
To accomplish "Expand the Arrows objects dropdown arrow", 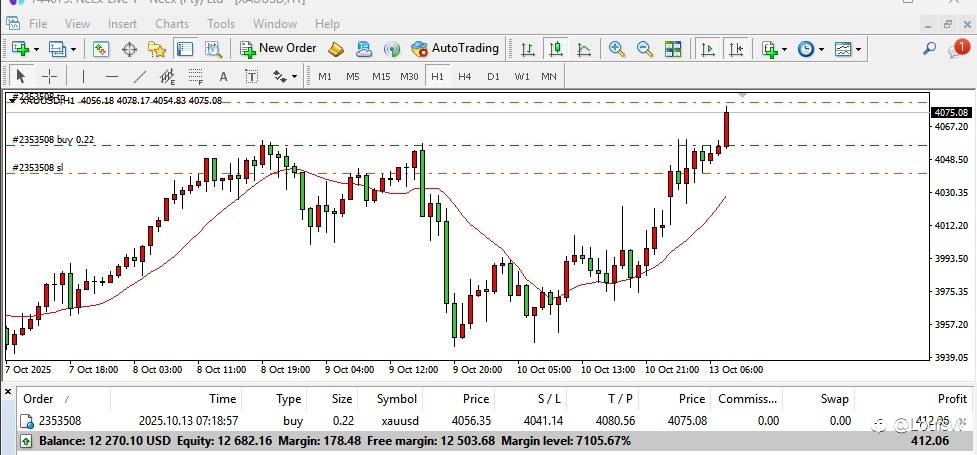I will tap(294, 77).
